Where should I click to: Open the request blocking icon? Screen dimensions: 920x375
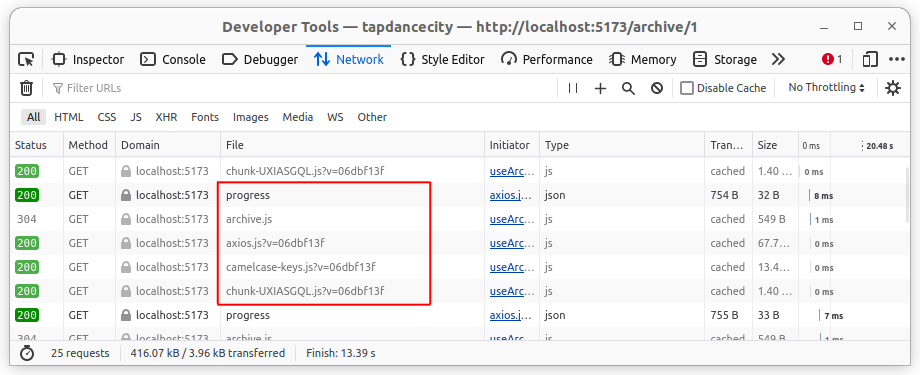tap(657, 88)
